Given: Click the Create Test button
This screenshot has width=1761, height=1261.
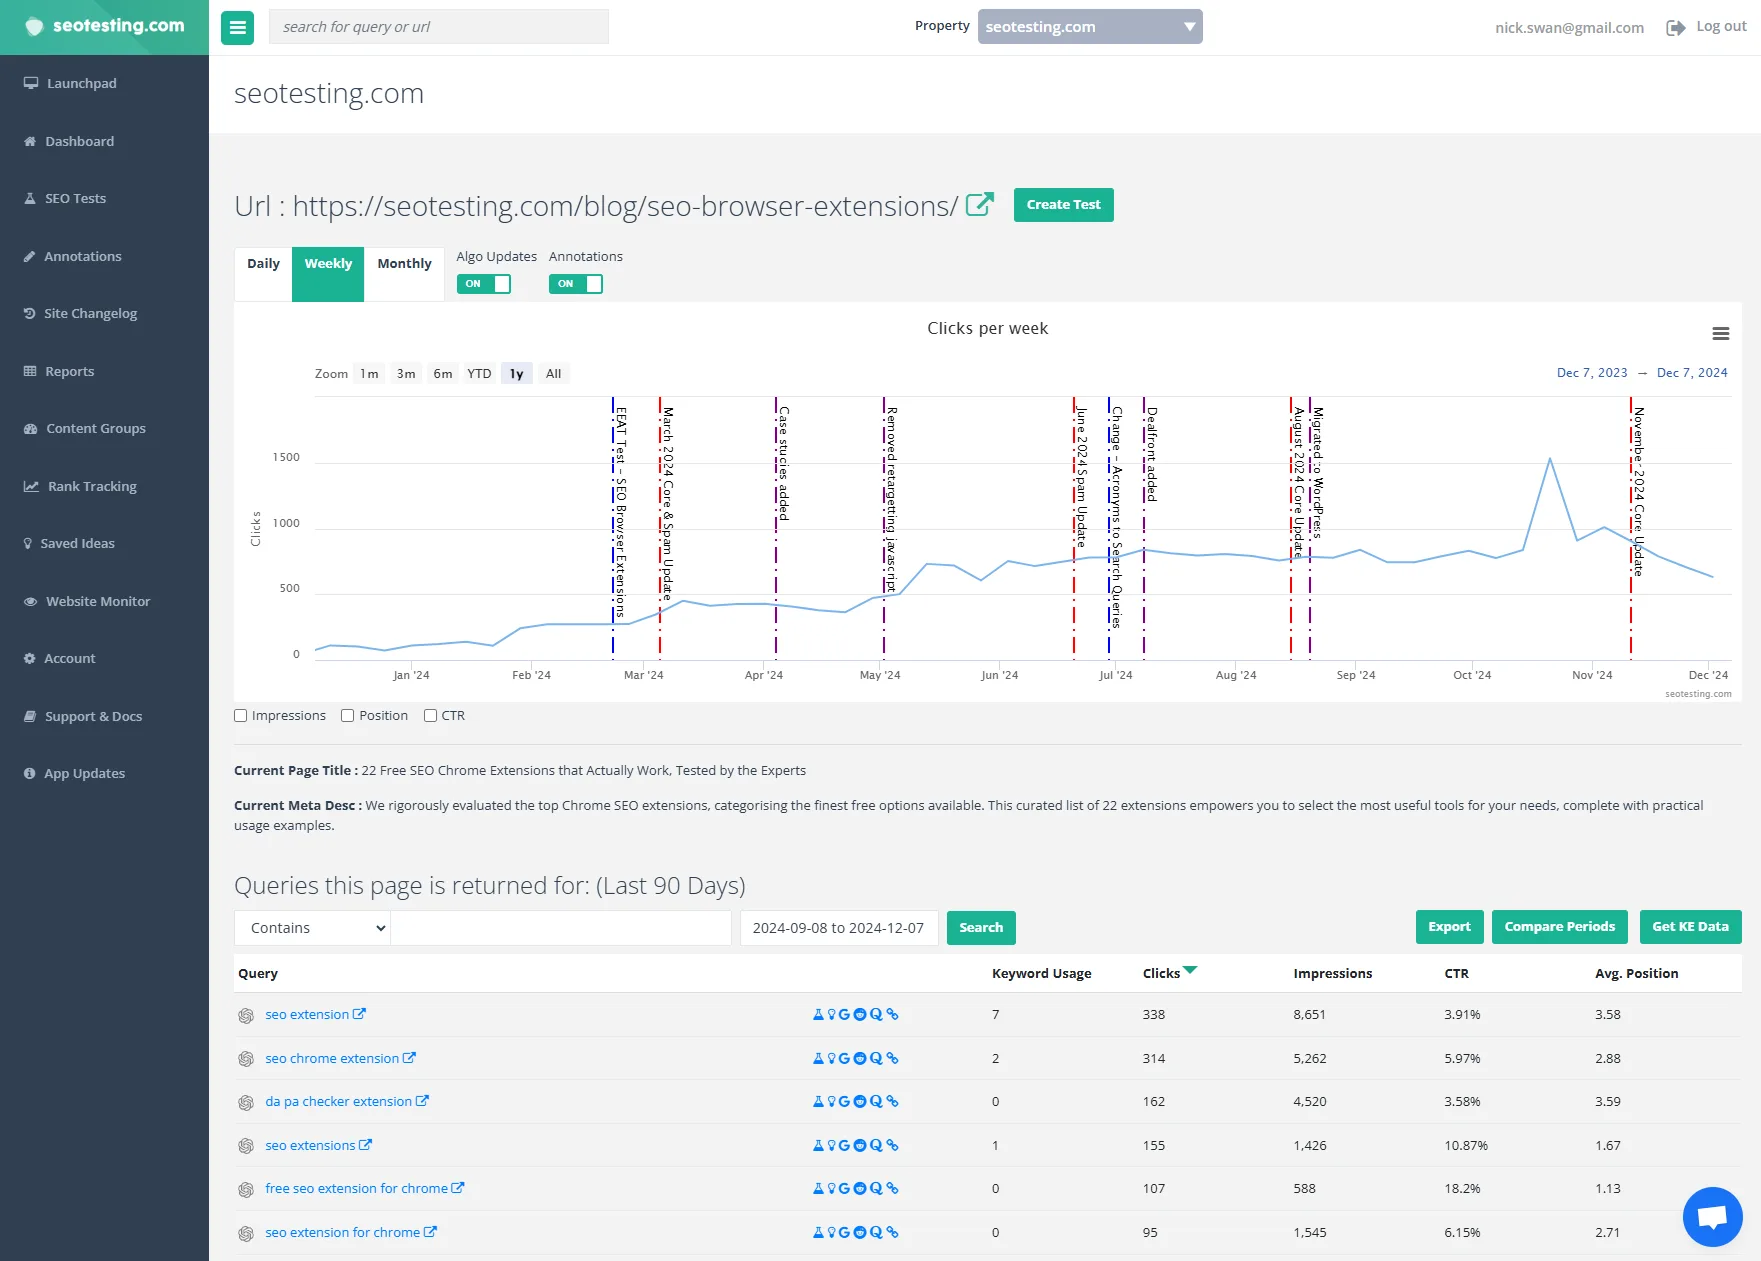Looking at the screenshot, I should tap(1063, 205).
